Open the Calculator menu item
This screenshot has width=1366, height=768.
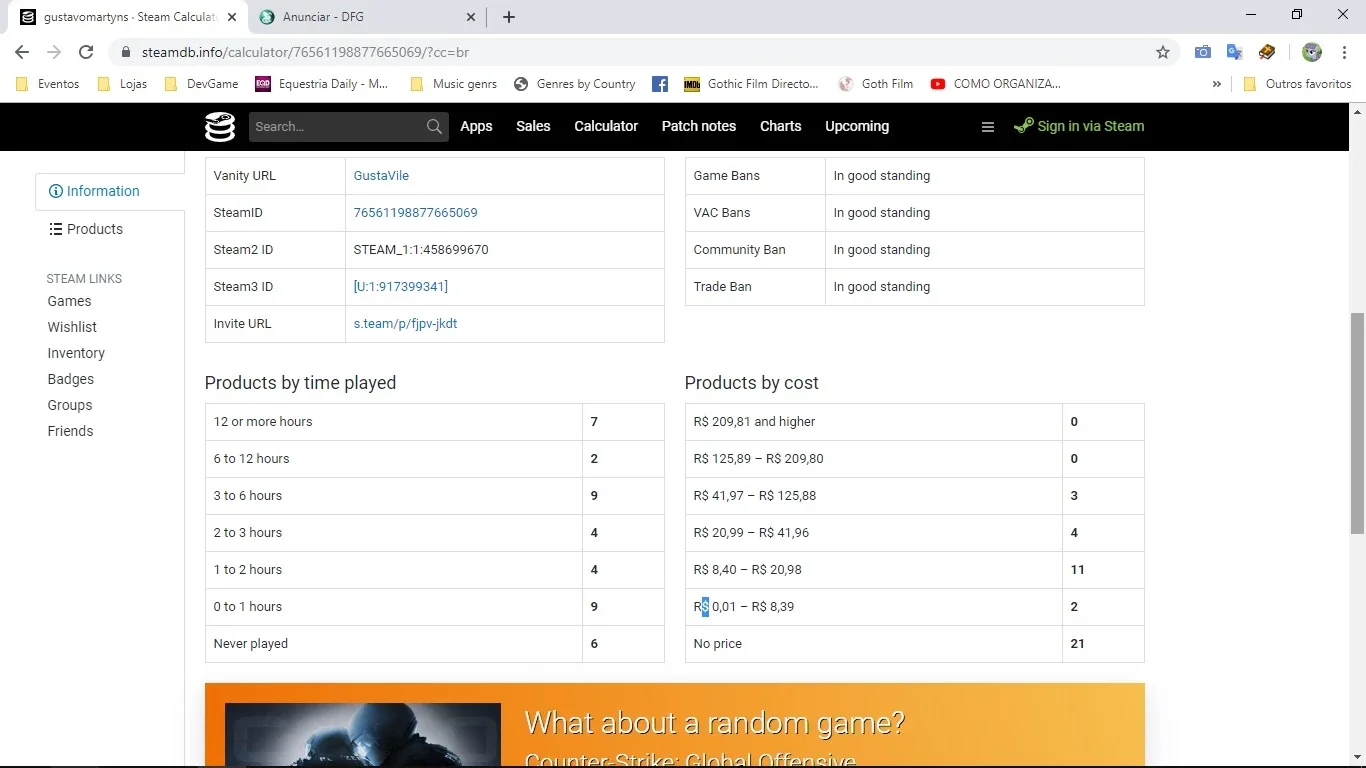pos(606,126)
